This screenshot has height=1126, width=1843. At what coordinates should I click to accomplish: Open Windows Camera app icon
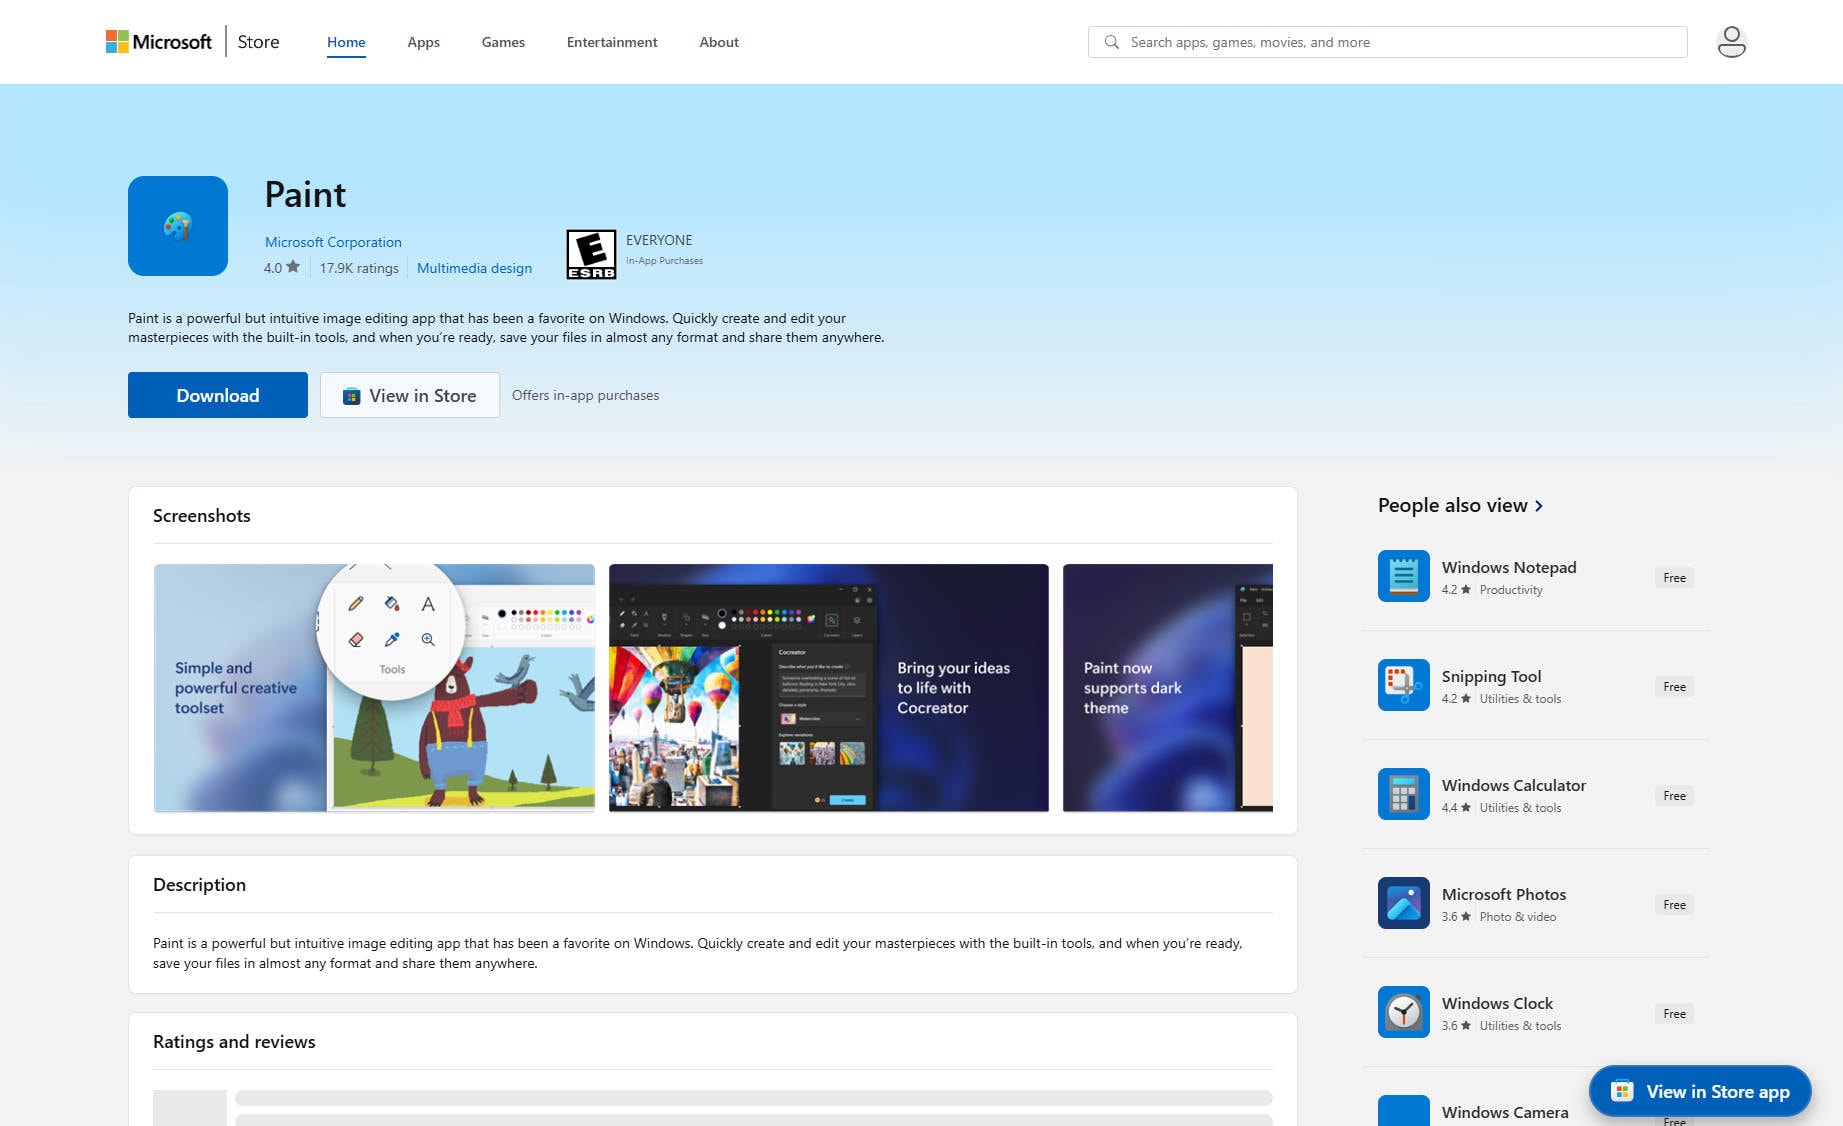click(1404, 1111)
